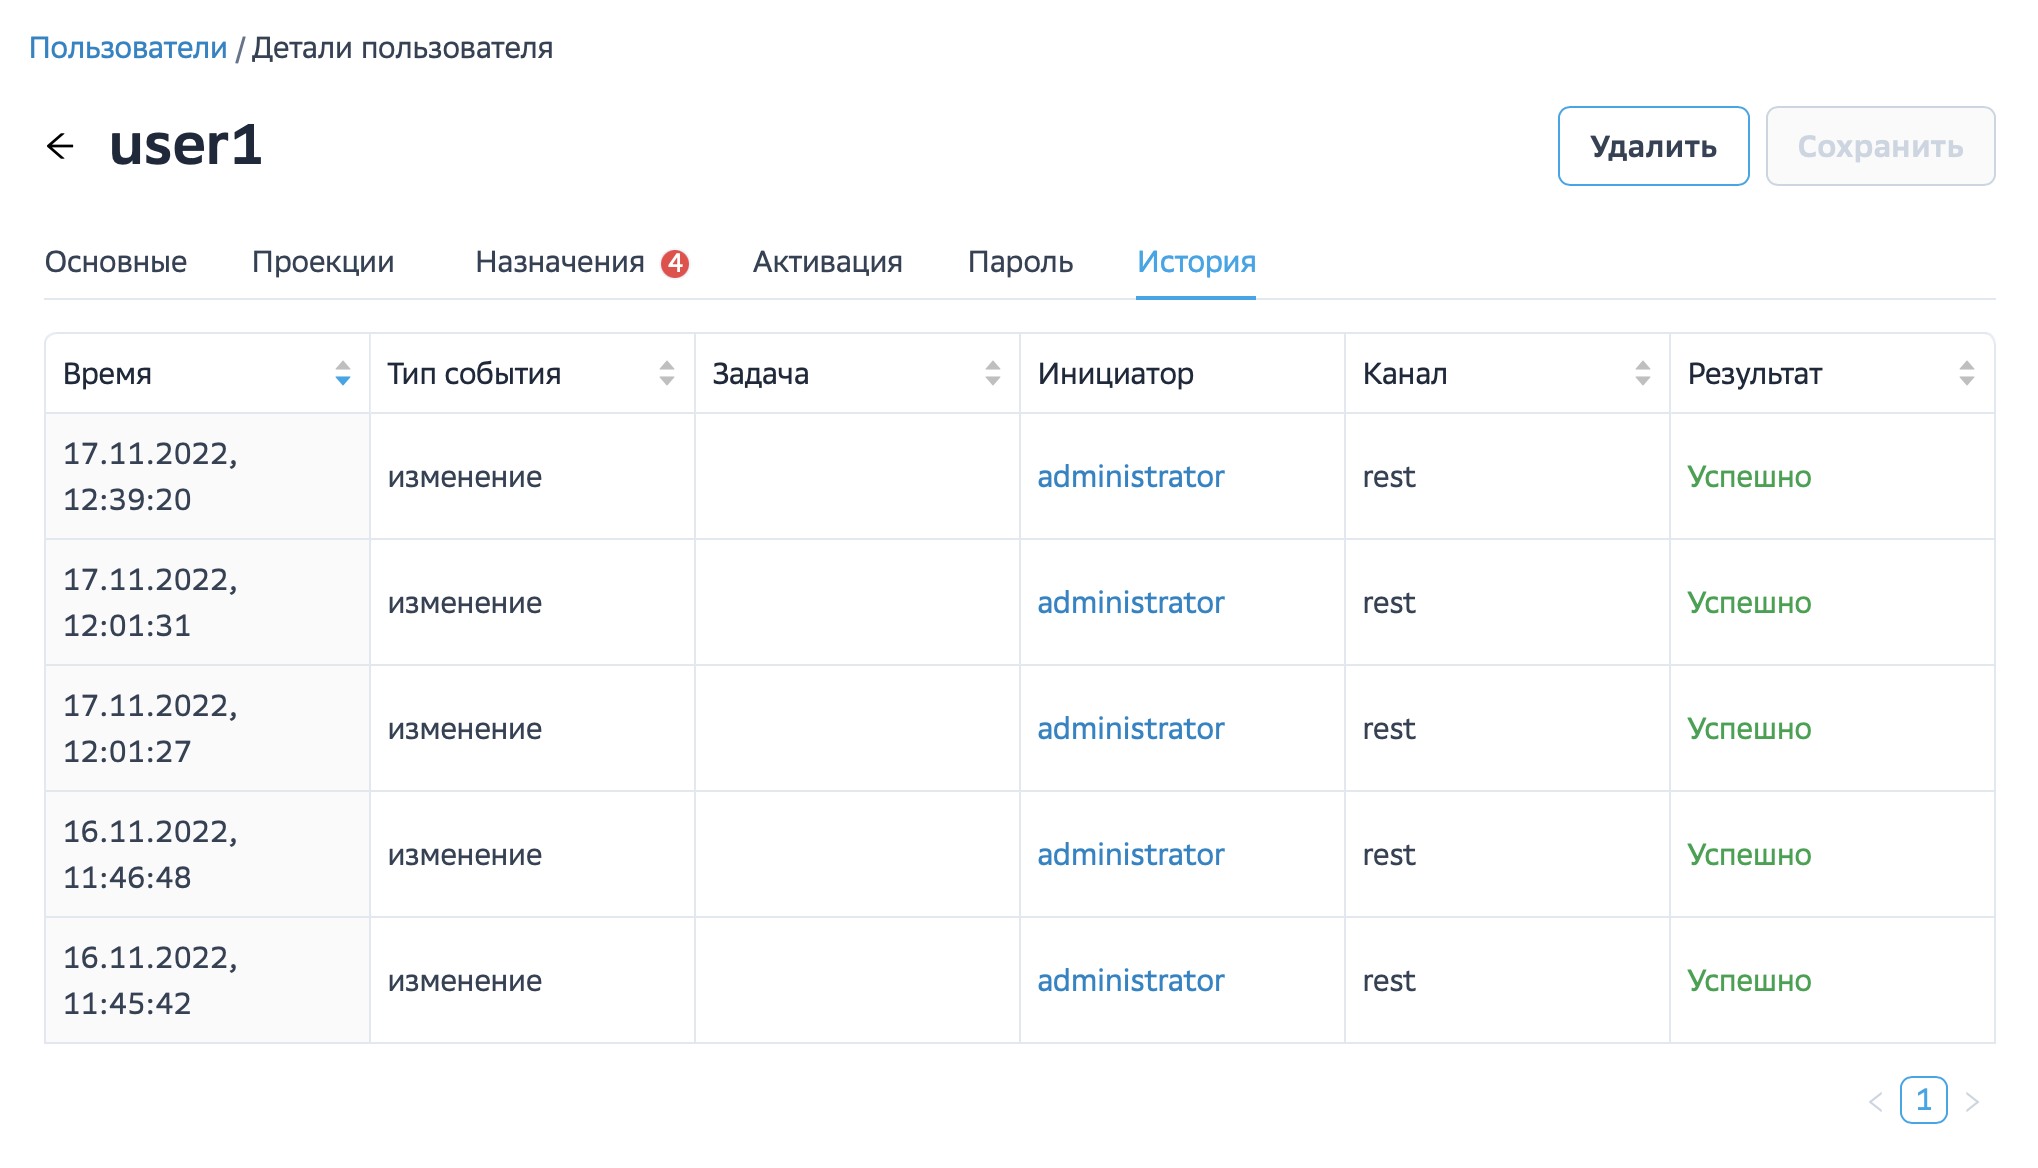Click the back arrow next to user1
This screenshot has height=1168, width=2038.
61,146
